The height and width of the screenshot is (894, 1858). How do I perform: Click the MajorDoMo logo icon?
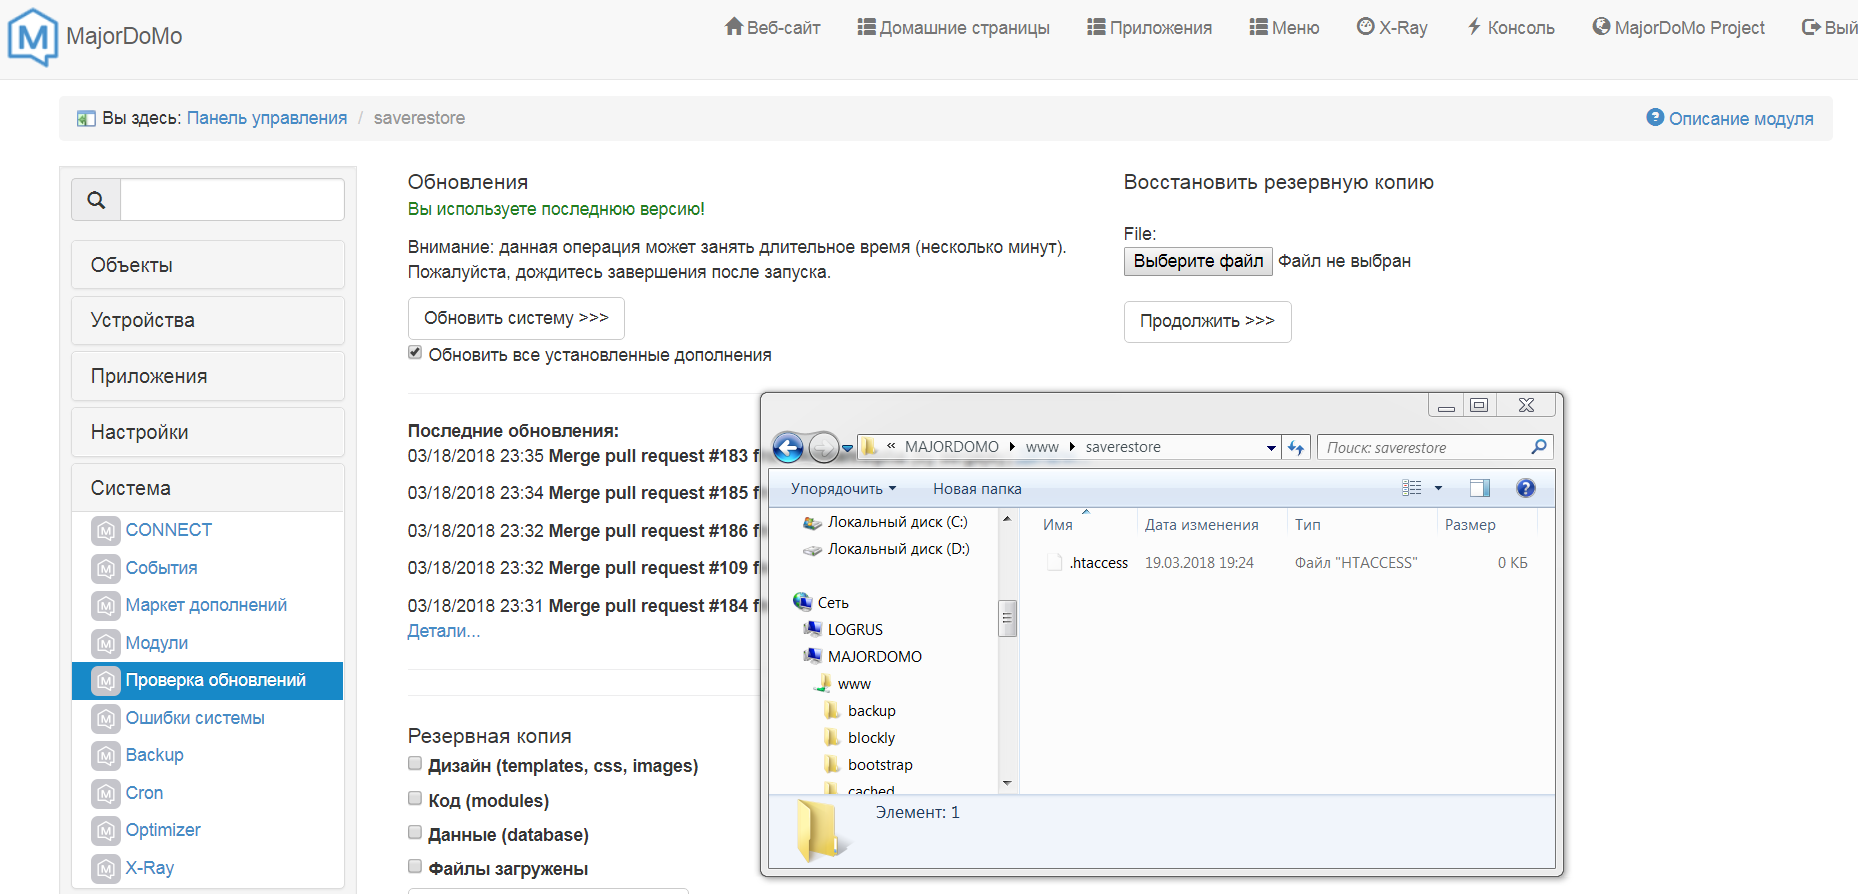32,37
